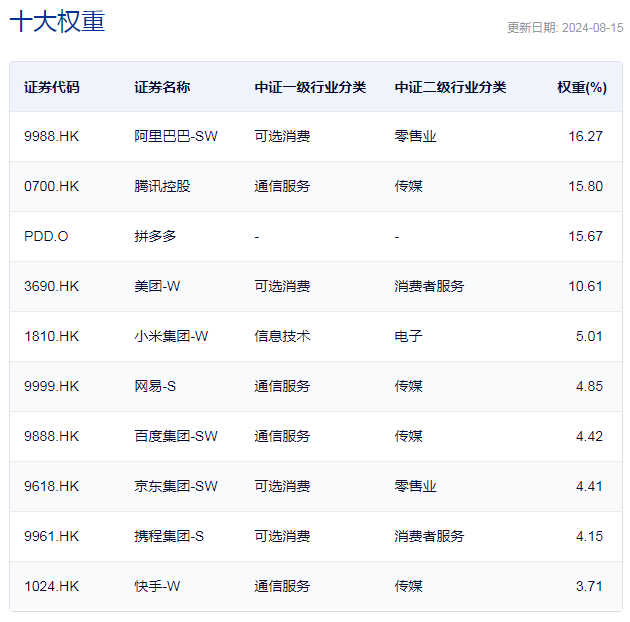The image size is (630, 622).
Task: Click 可选消费 in the 京东集团-SW row
Action: coord(282,487)
